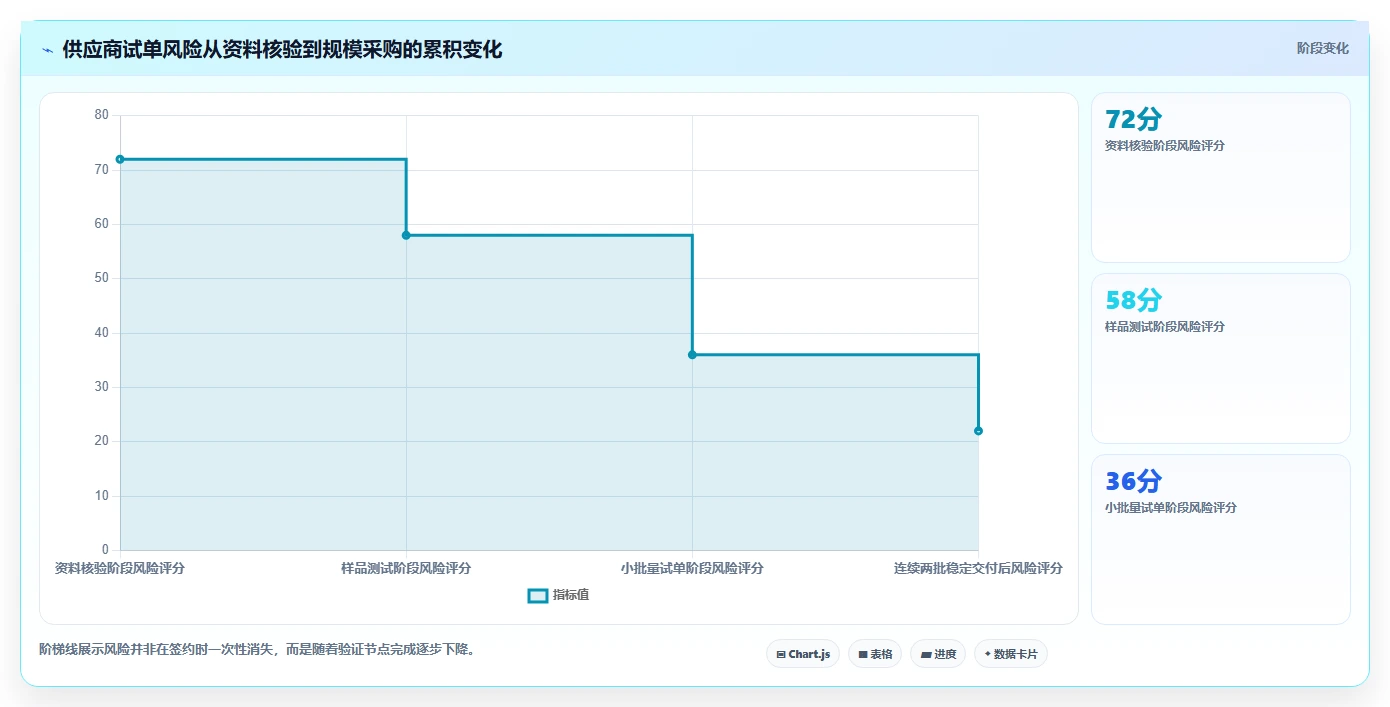Click the 指标值 legend label

(571, 595)
